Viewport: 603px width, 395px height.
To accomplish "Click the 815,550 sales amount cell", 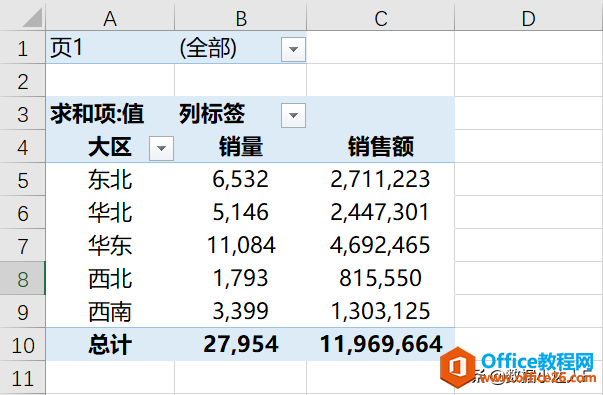I will coord(381,279).
